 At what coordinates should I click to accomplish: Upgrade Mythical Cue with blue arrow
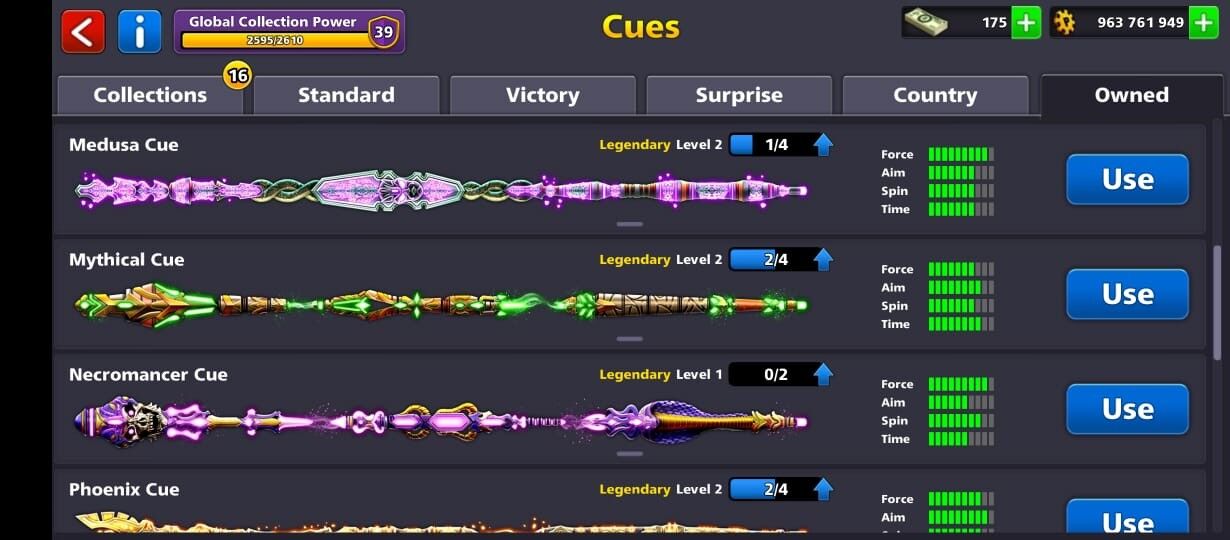coord(823,260)
